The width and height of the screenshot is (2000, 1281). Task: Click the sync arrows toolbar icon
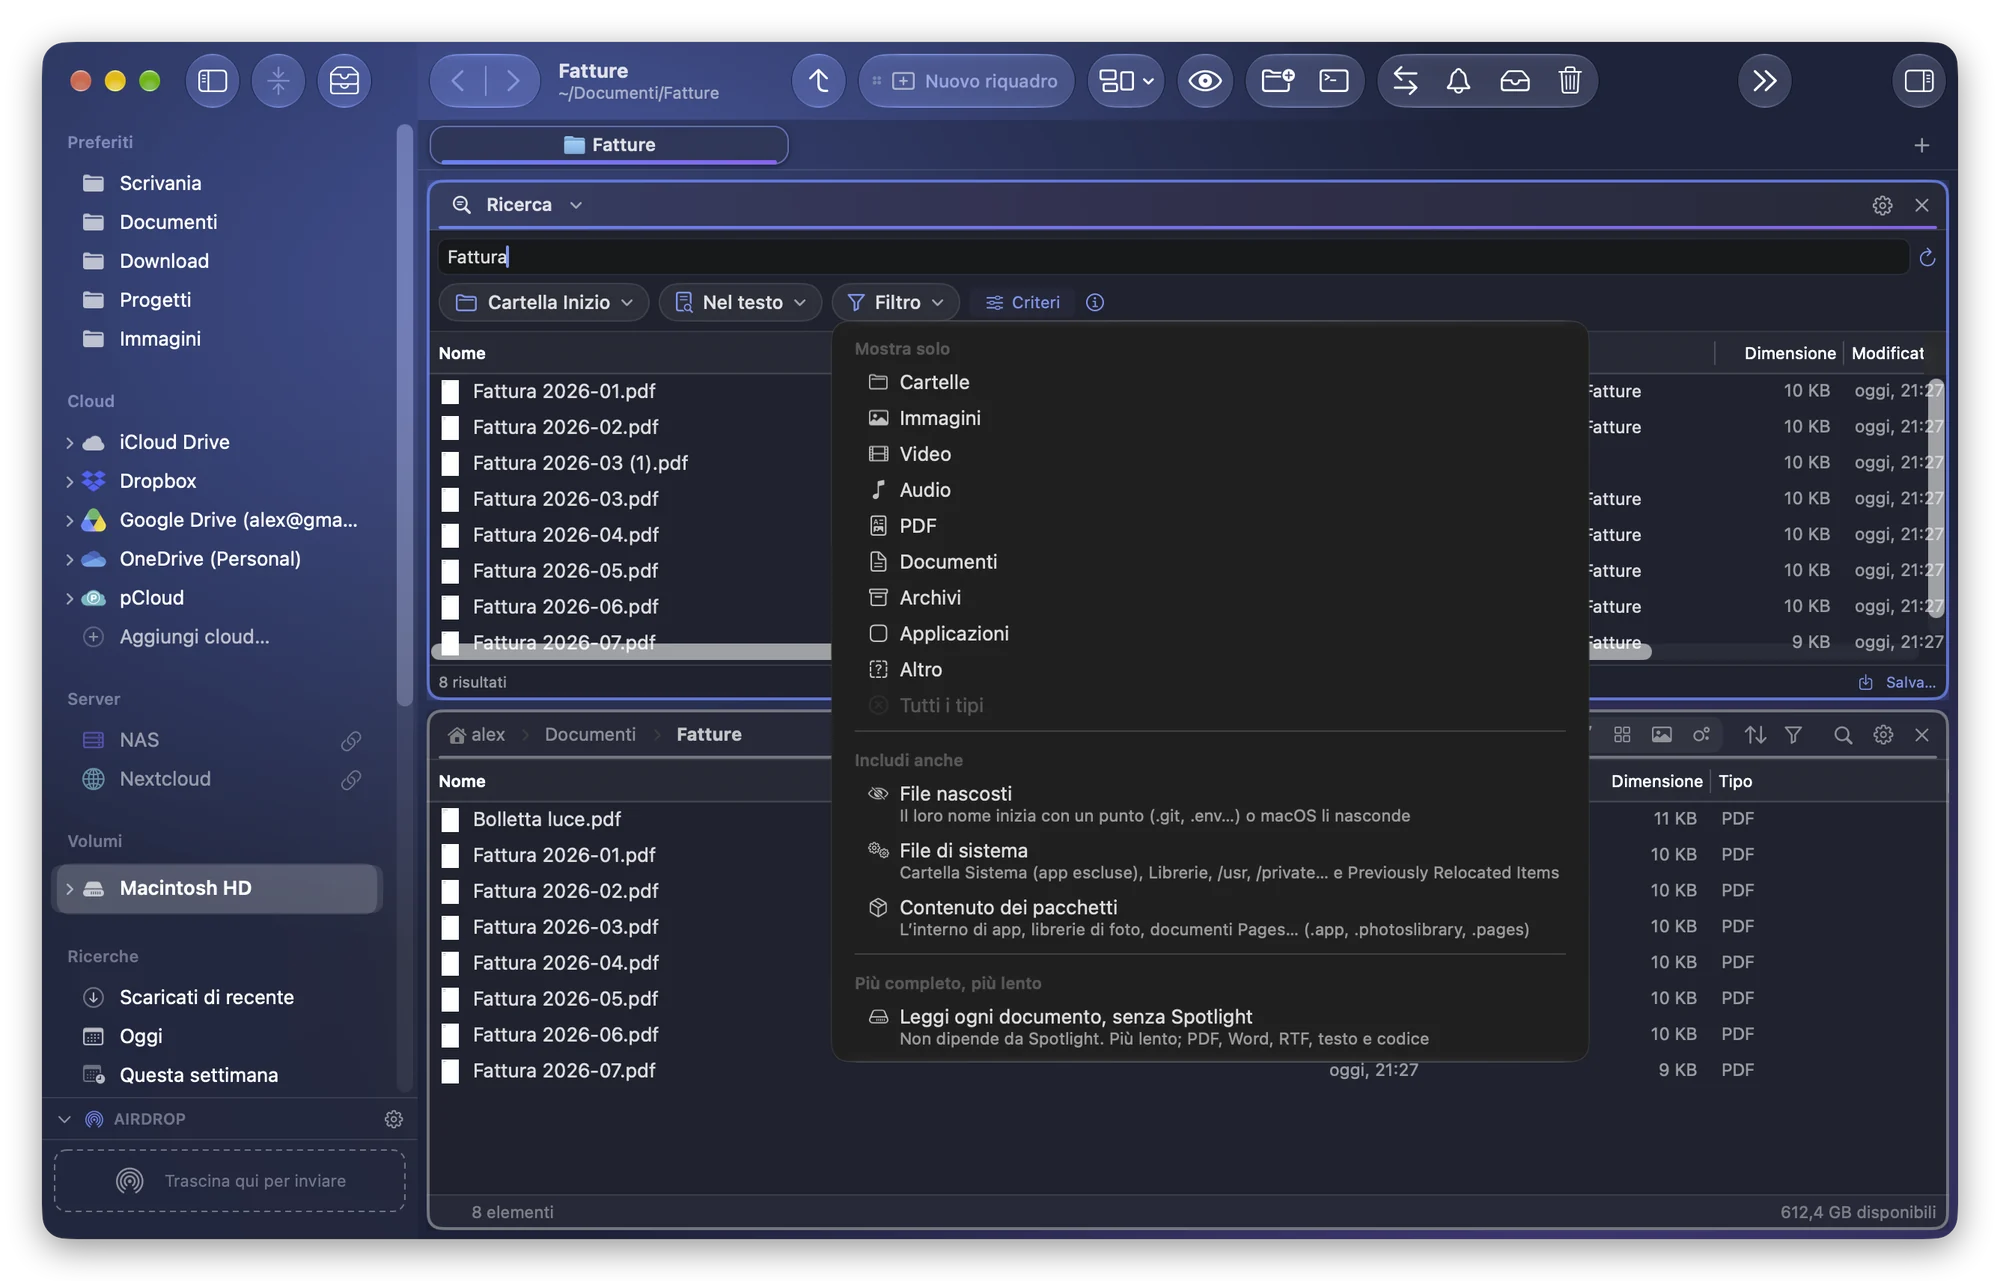[1405, 81]
